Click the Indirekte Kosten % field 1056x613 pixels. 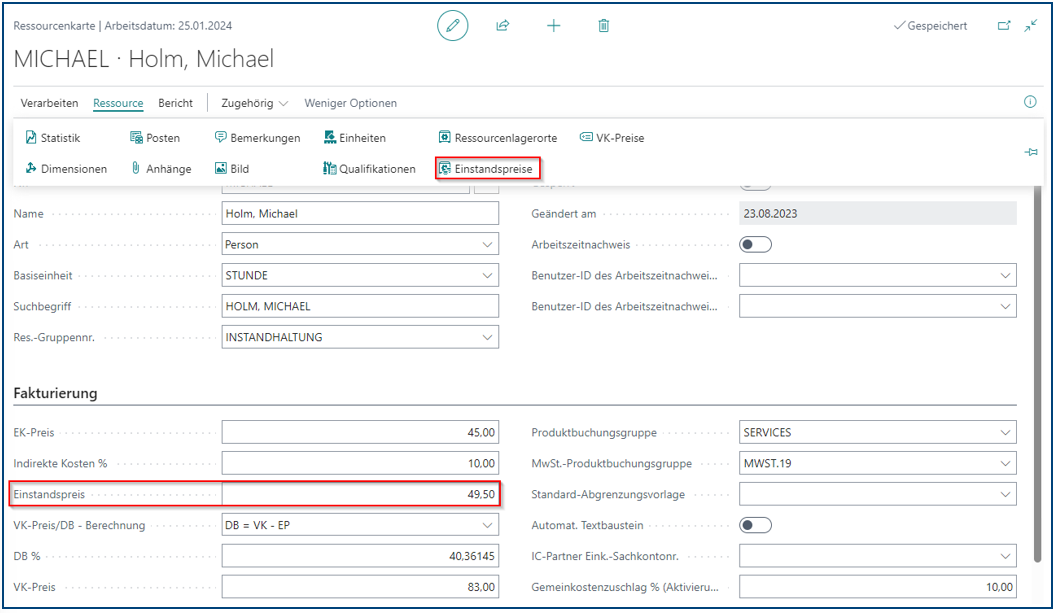360,463
